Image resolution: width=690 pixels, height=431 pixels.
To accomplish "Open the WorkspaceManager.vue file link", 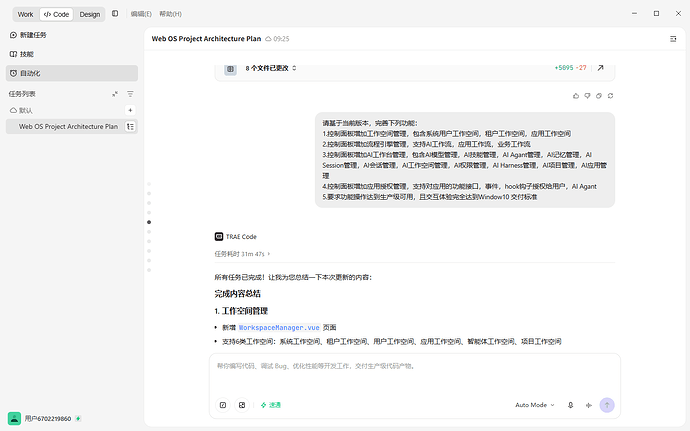I will tap(279, 328).
